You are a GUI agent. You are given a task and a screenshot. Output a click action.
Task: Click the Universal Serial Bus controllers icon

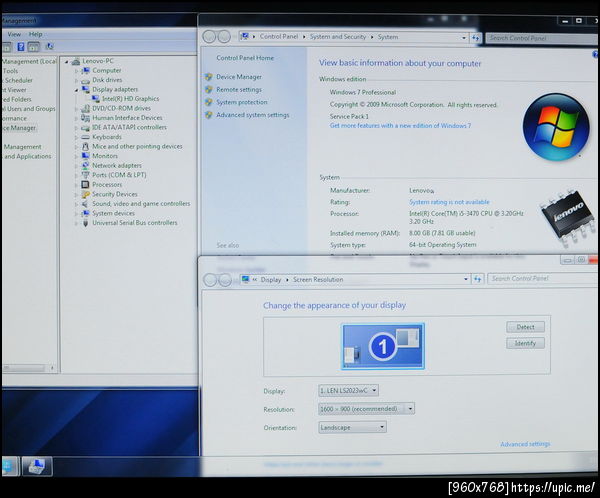(86, 223)
